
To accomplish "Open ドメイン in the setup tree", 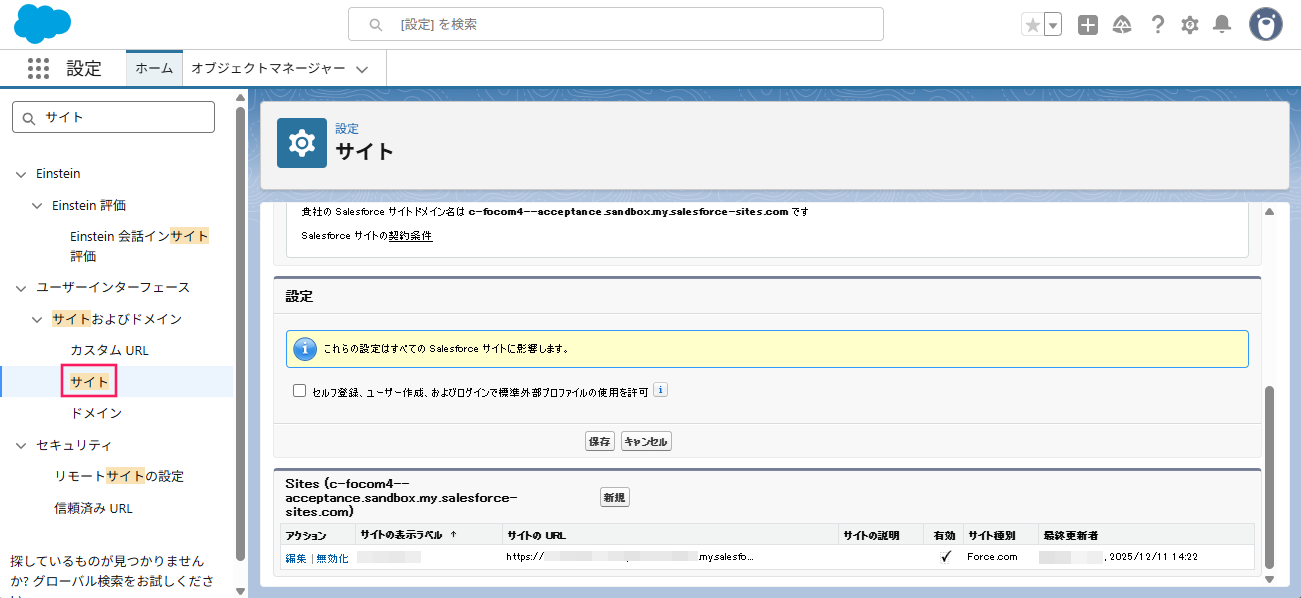I will click(x=96, y=413).
